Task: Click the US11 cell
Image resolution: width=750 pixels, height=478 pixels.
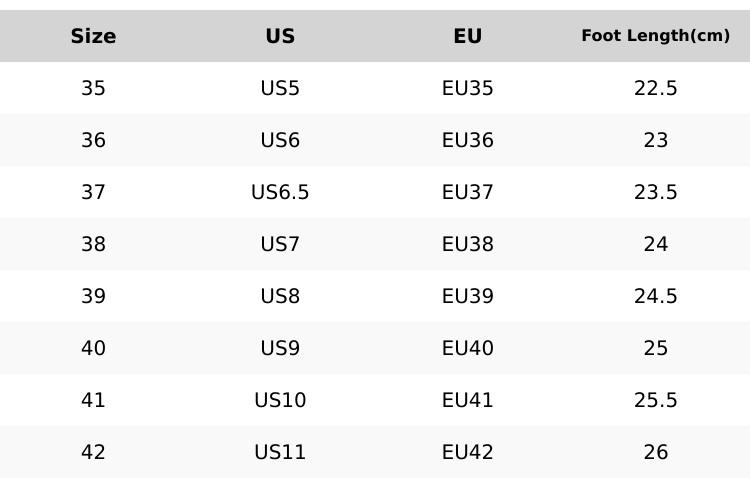Action: 280,453
